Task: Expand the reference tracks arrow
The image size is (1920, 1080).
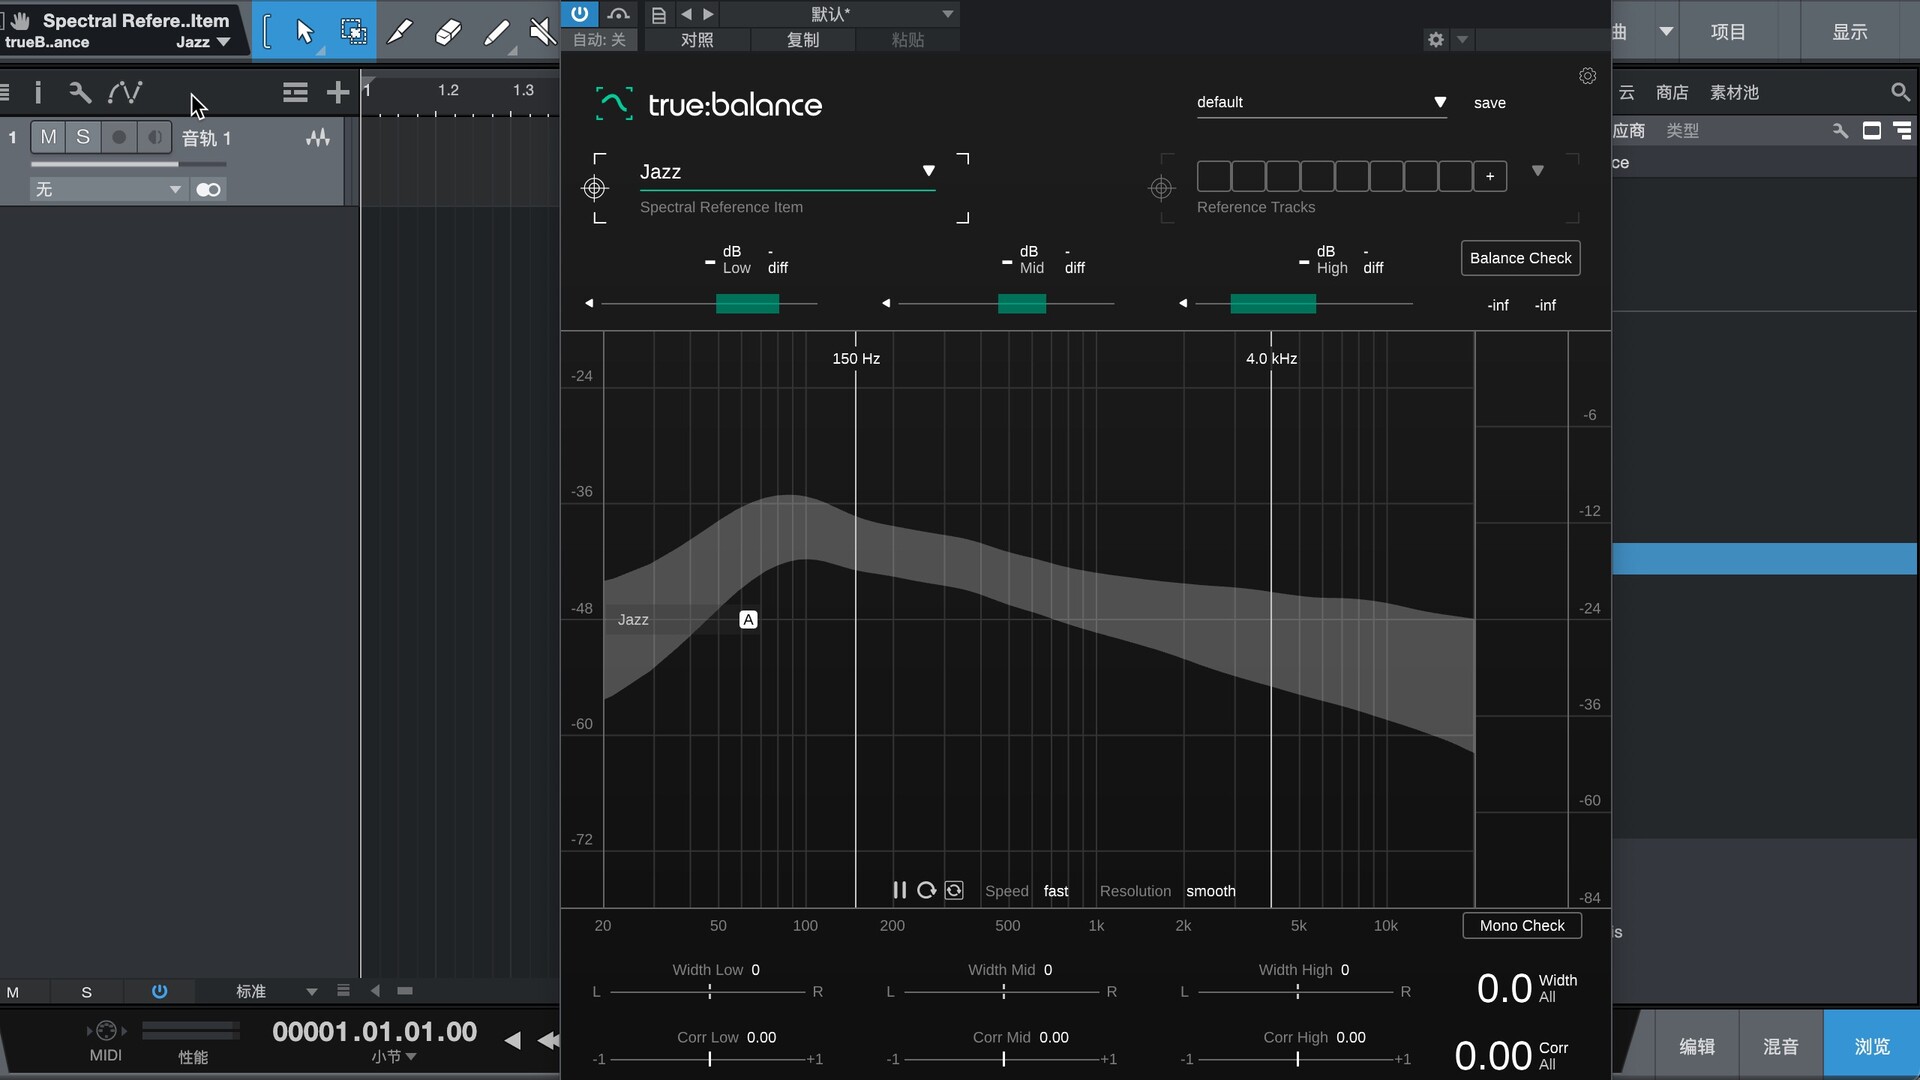Action: (1538, 171)
